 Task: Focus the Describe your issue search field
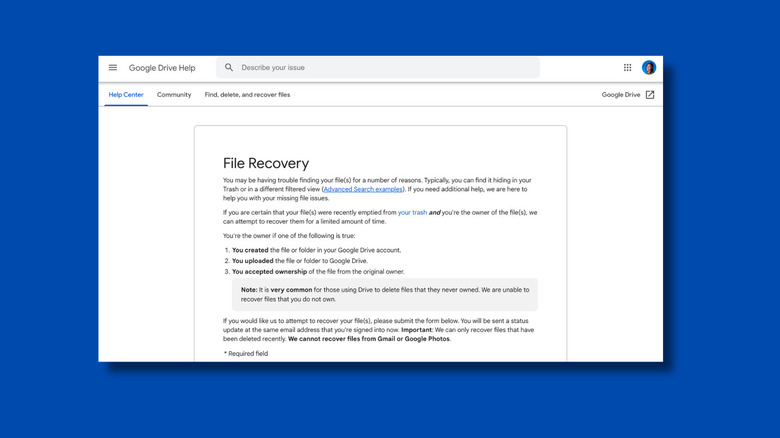click(378, 68)
